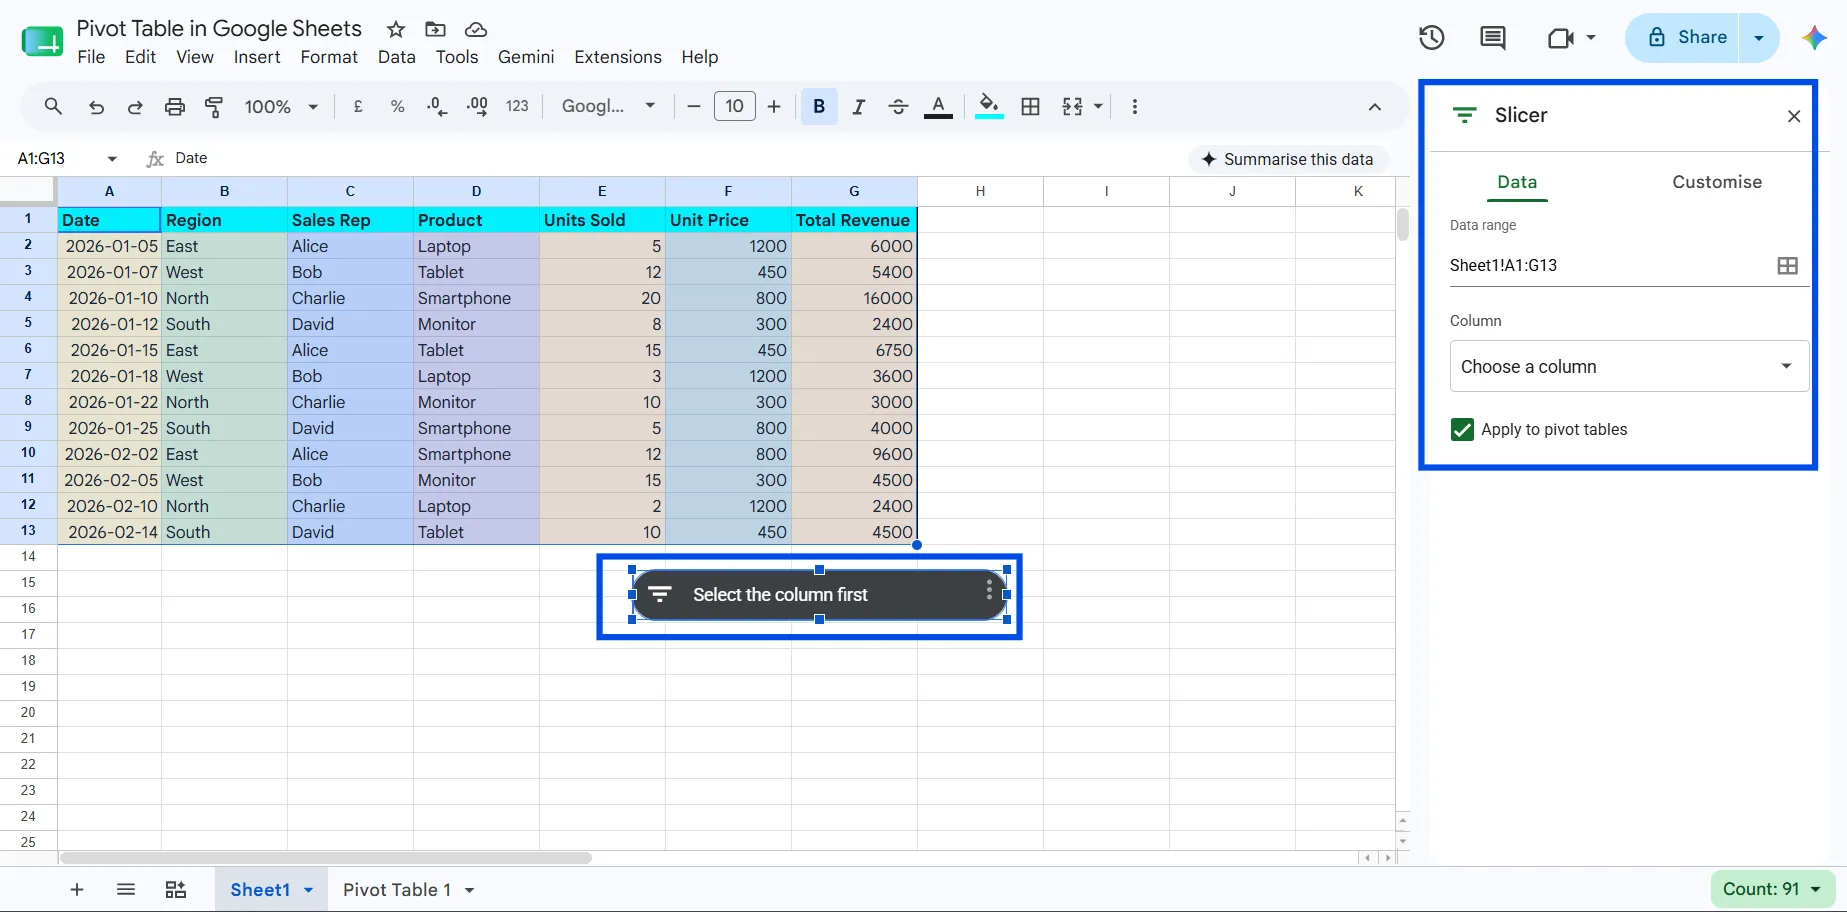The image size is (1847, 912).
Task: Open more number formats 123
Action: point(517,106)
